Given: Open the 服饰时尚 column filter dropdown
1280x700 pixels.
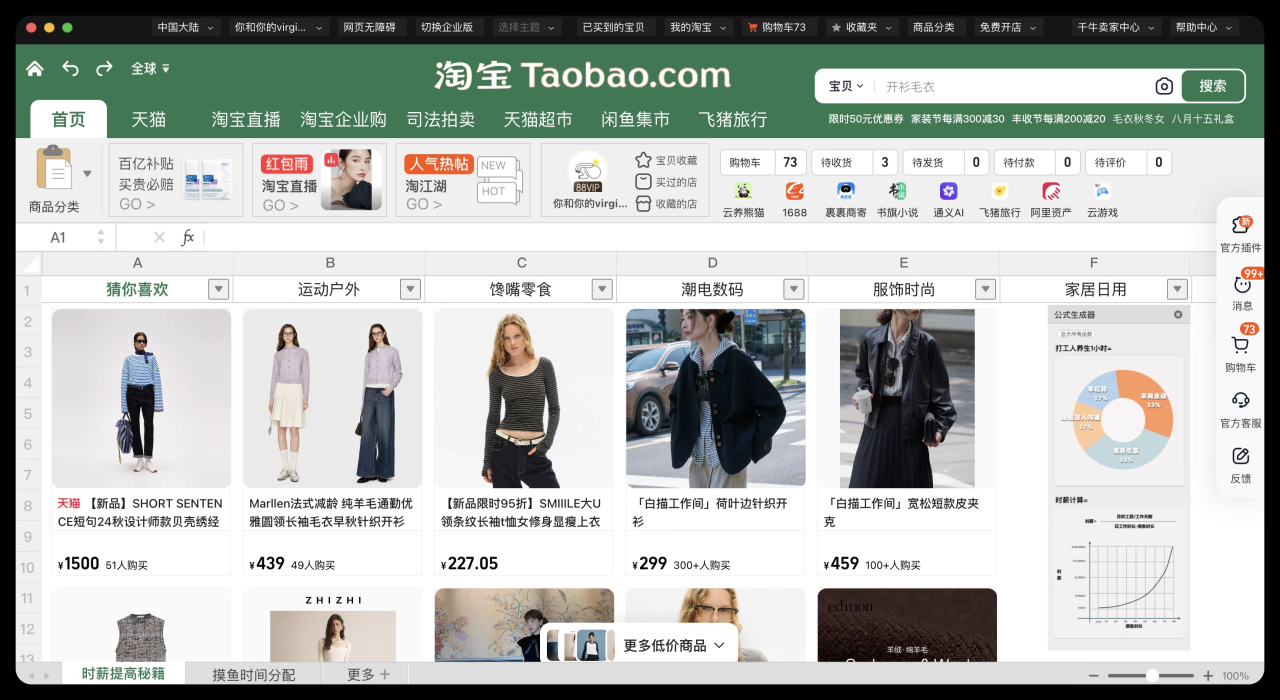Looking at the screenshot, I should (984, 289).
